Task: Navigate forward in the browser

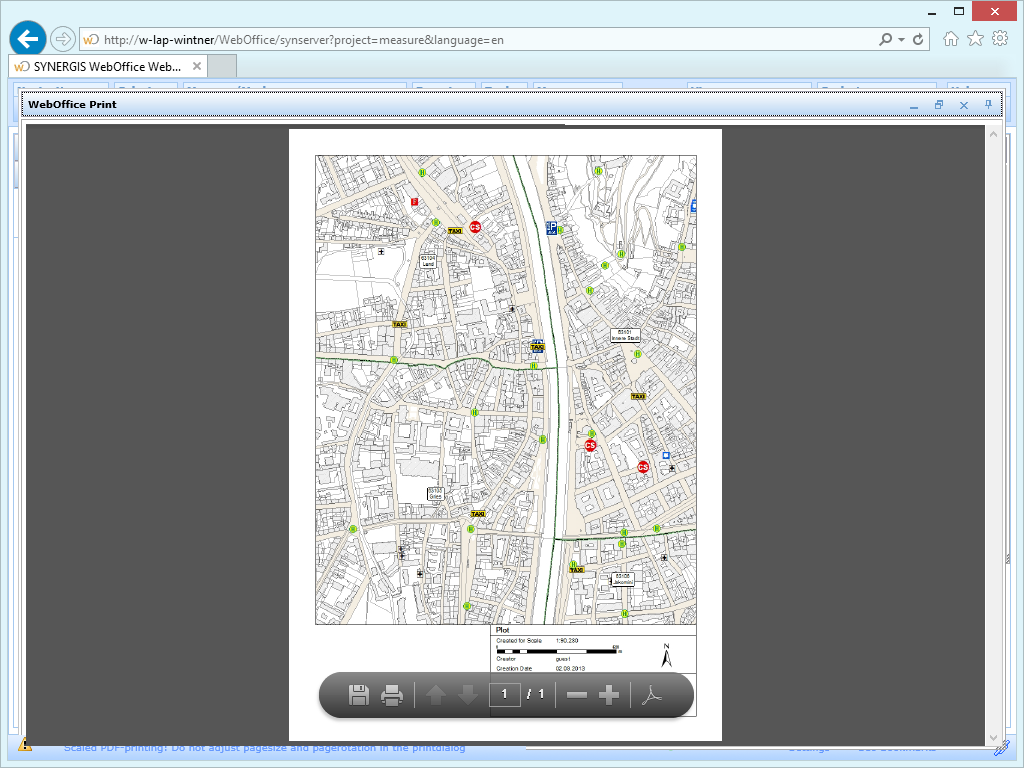Action: tap(62, 38)
